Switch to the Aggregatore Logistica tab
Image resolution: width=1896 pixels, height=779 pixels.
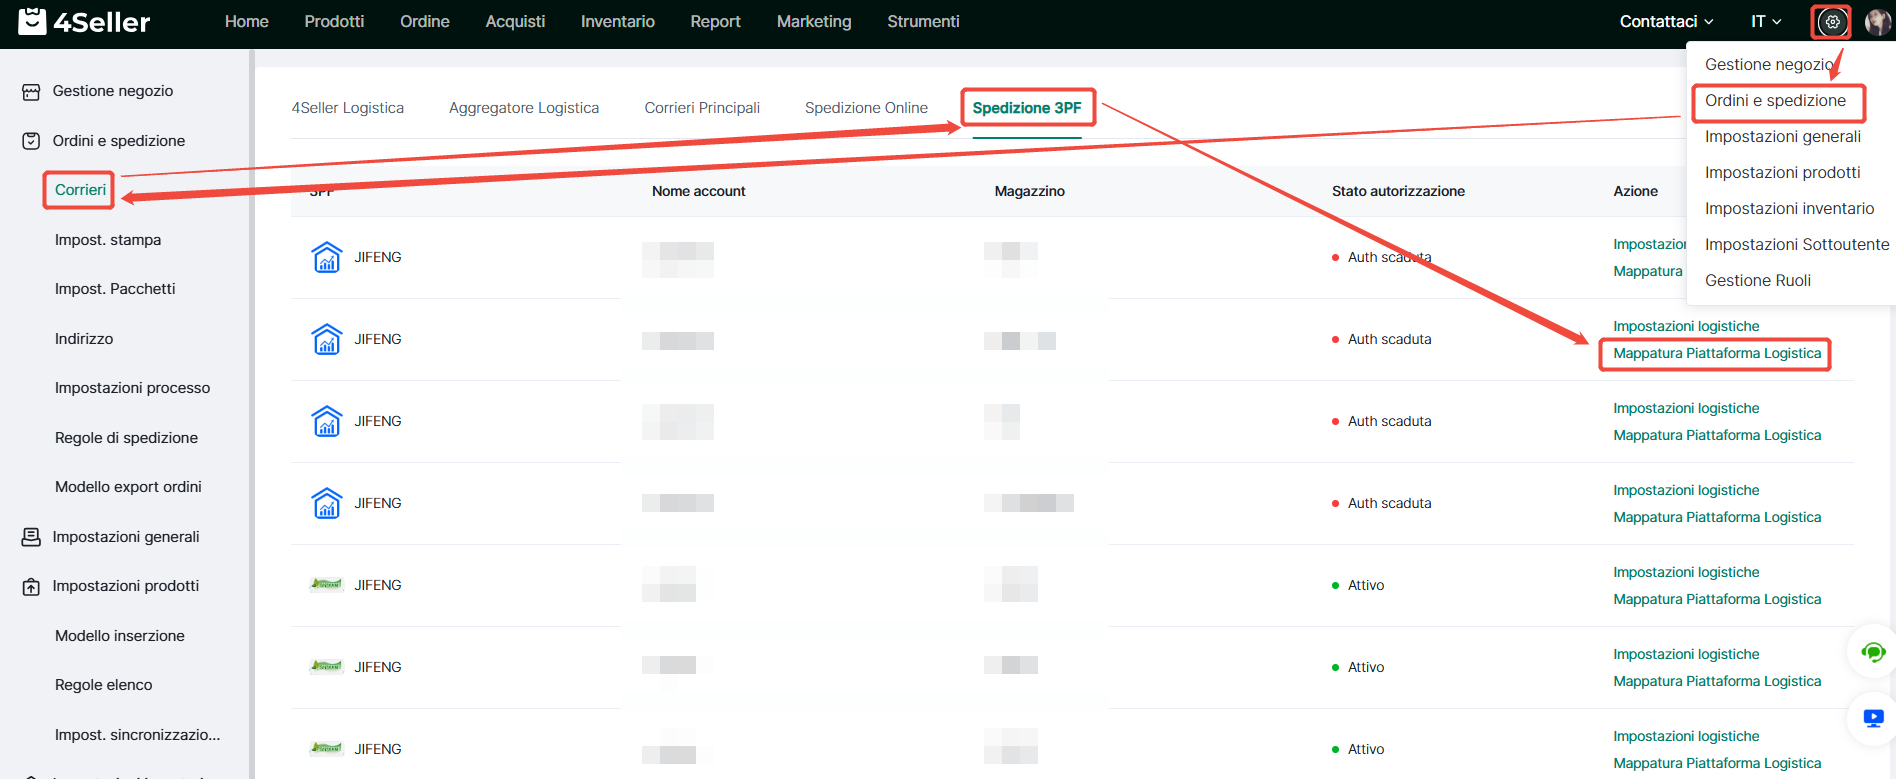pyautogui.click(x=524, y=108)
